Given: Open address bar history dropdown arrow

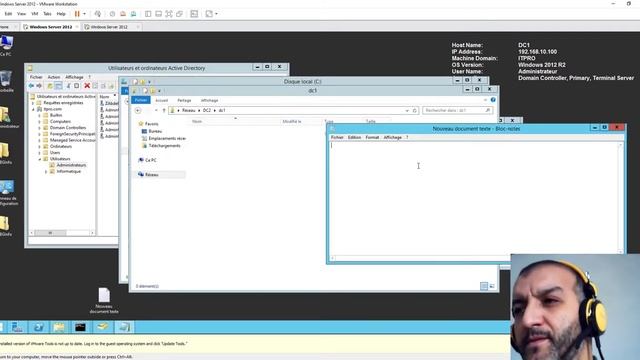Looking at the screenshot, I should click(x=407, y=111).
